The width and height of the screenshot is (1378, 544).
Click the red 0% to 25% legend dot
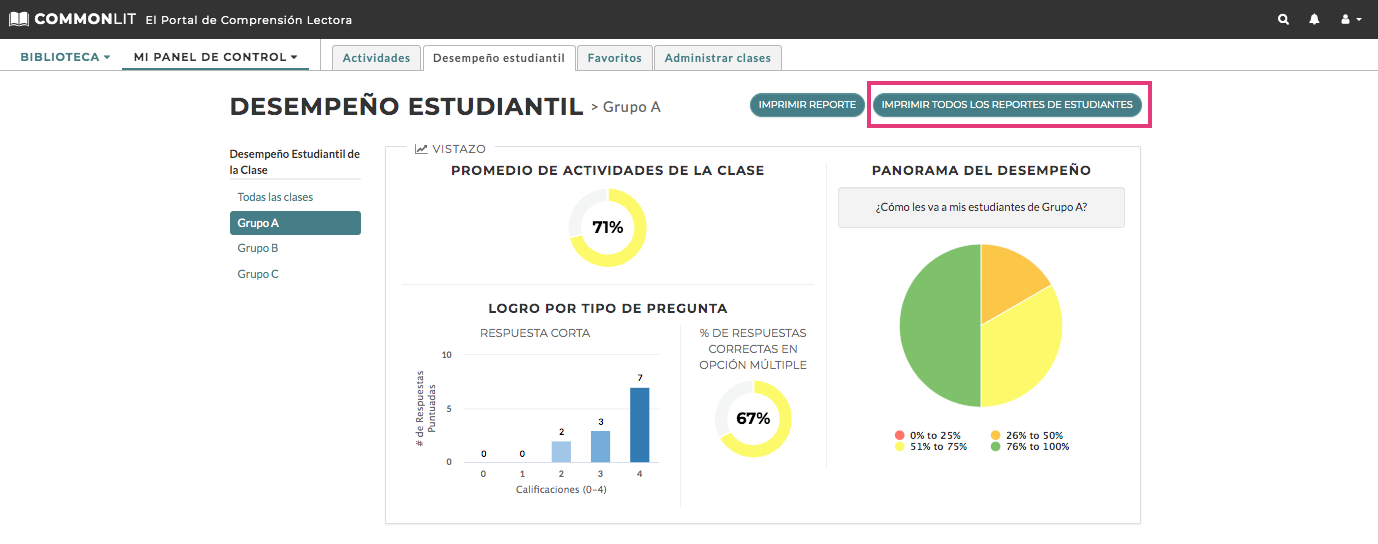tap(899, 435)
